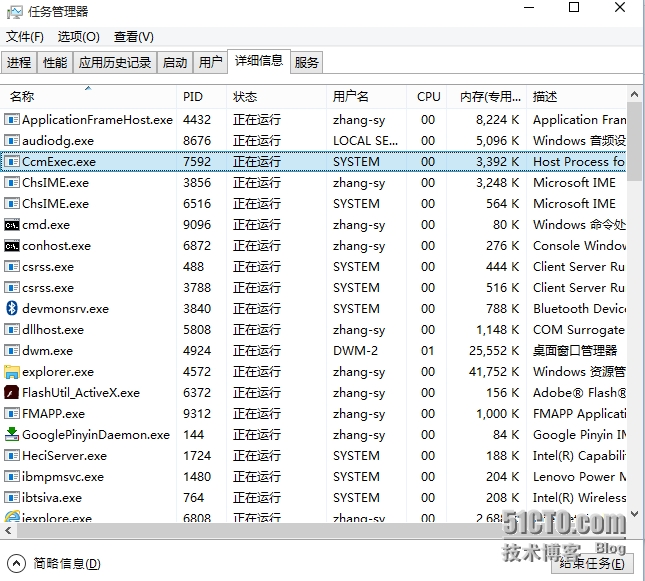
Task: Click the explorer.exe folder icon
Action: point(12,372)
